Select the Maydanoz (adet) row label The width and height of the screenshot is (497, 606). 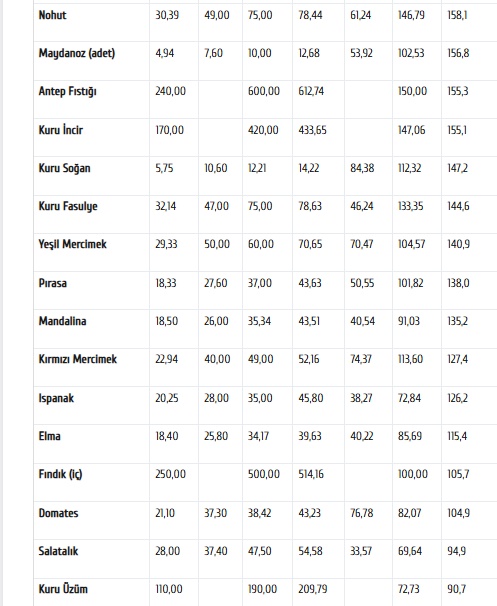(x=77, y=53)
